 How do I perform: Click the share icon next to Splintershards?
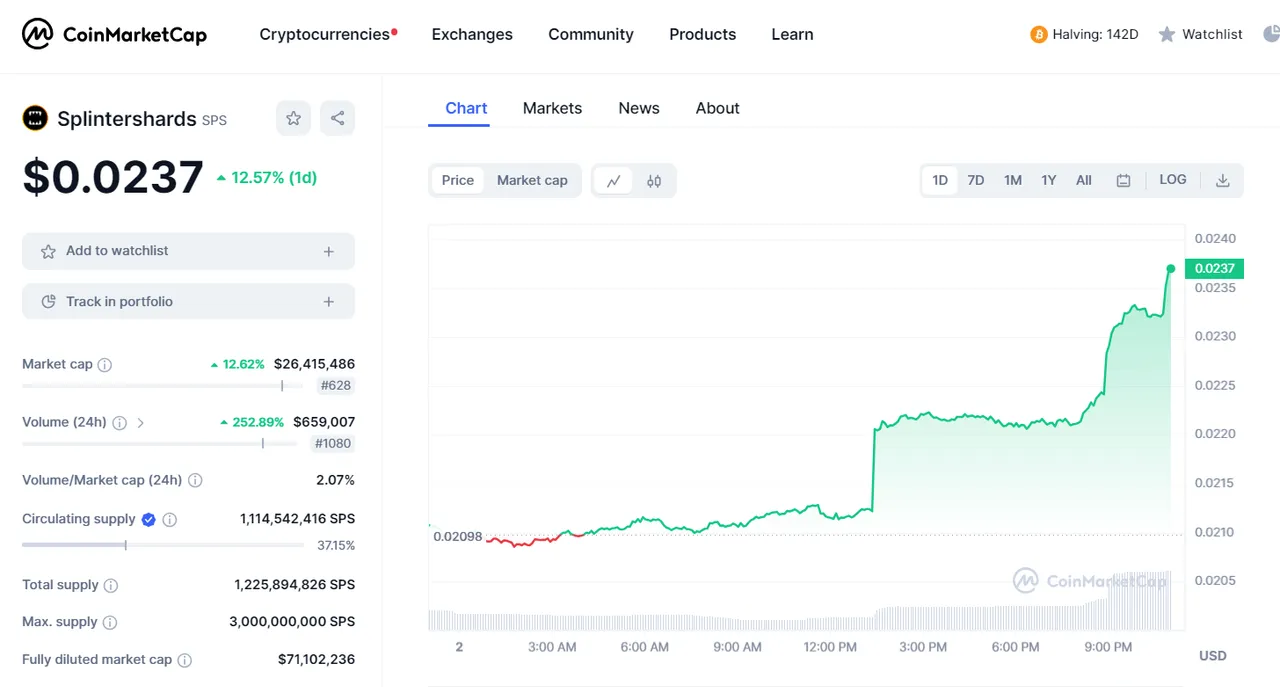tap(337, 118)
